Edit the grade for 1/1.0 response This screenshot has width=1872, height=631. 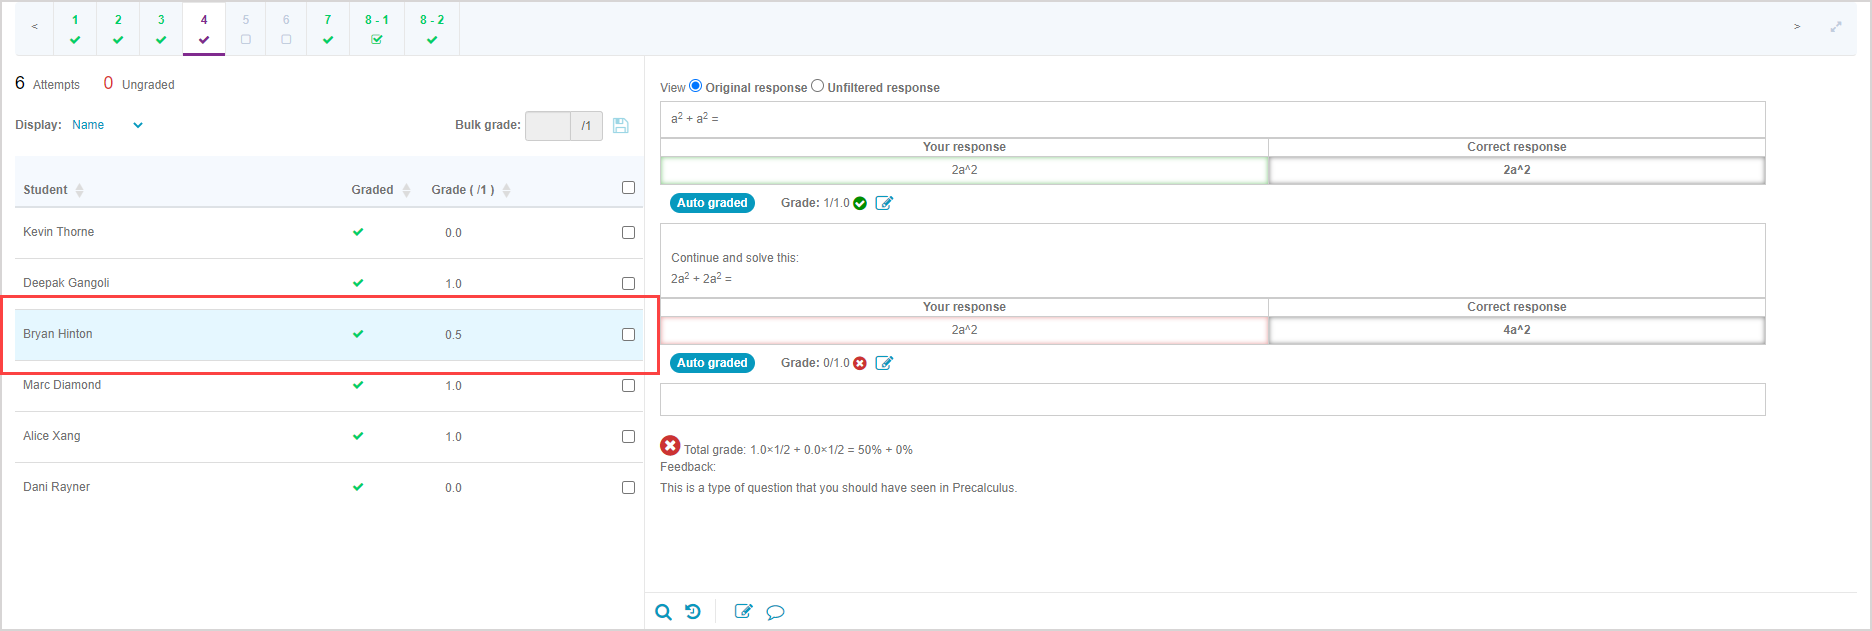(884, 203)
